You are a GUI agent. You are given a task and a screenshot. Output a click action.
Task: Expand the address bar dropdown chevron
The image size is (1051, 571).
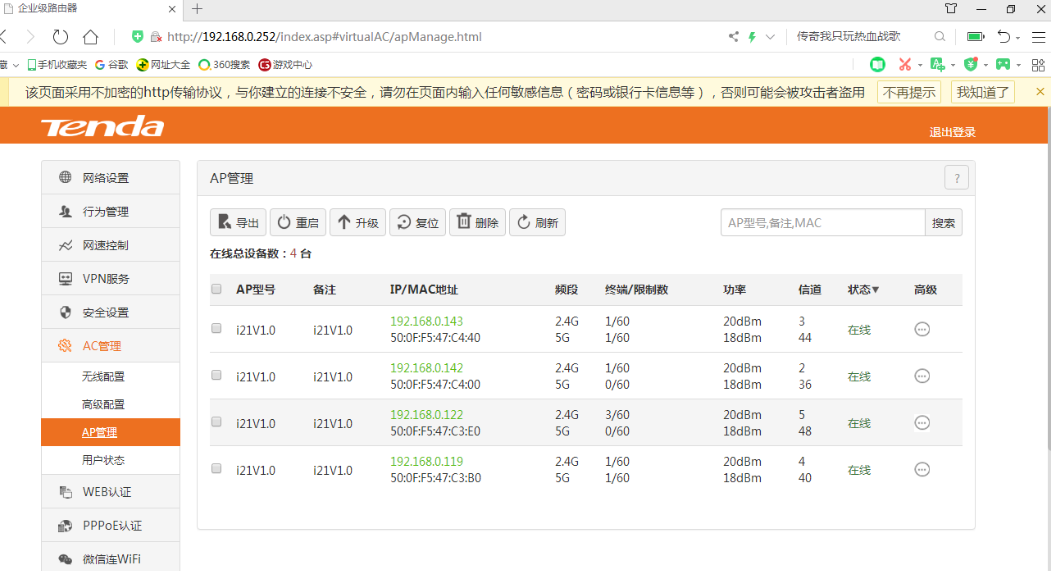(x=770, y=37)
